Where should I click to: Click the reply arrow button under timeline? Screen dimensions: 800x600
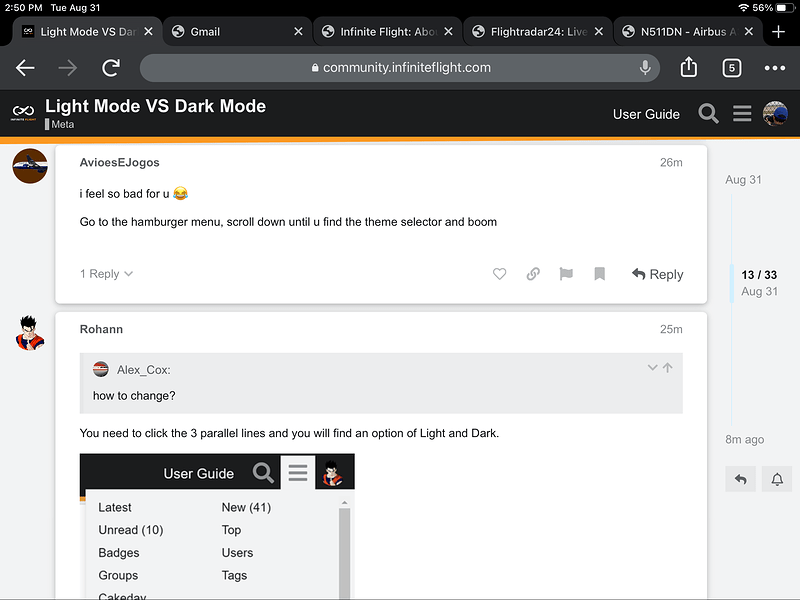point(740,479)
